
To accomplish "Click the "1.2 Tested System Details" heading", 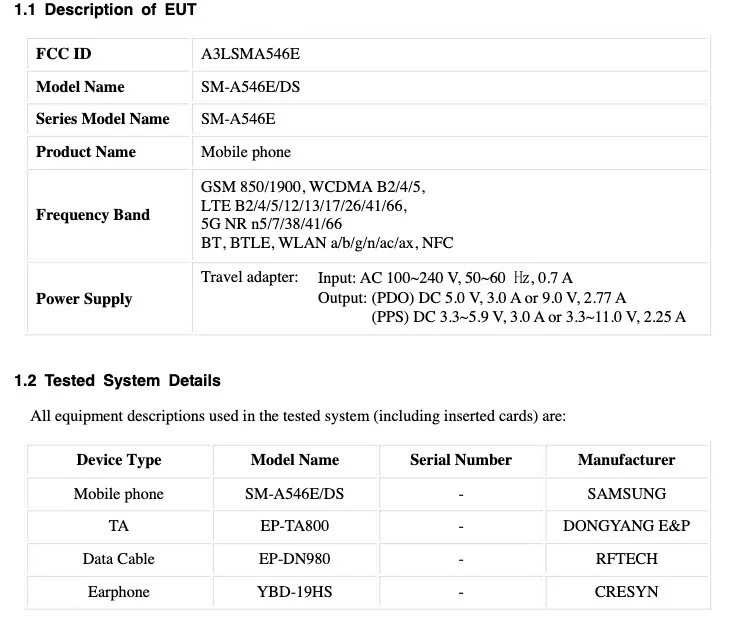I will [117, 380].
